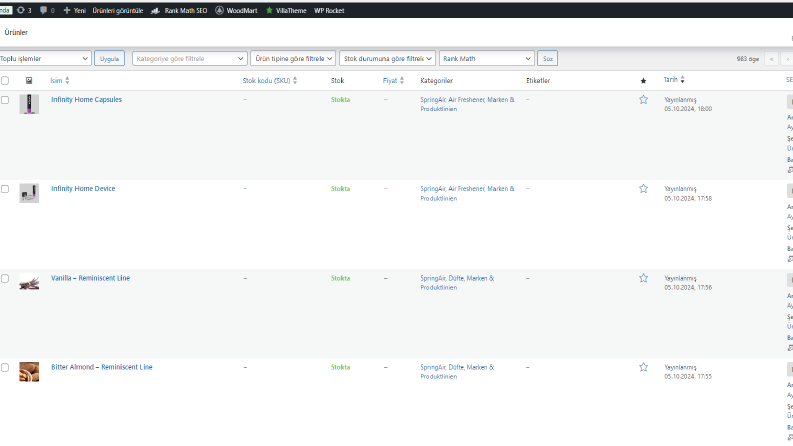Click the Uygula apply button
Image resolution: width=793 pixels, height=446 pixels.
coord(109,59)
